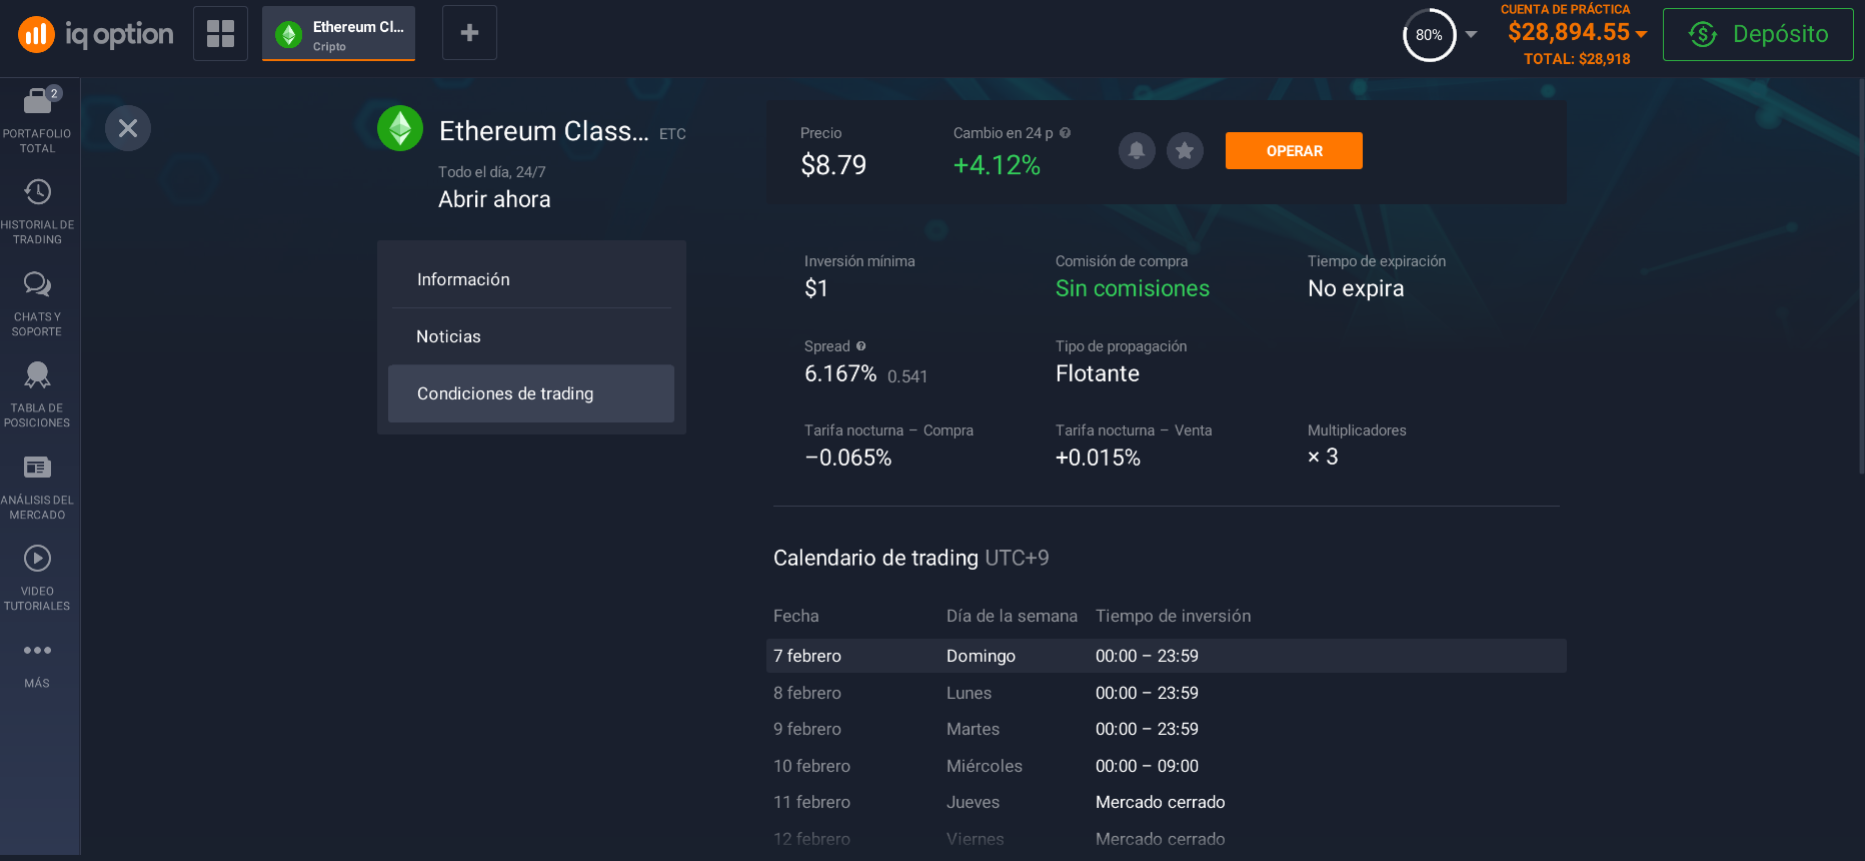1865x861 pixels.
Task: Switch to the Ethereum Classic Cripto tab
Action: point(339,34)
